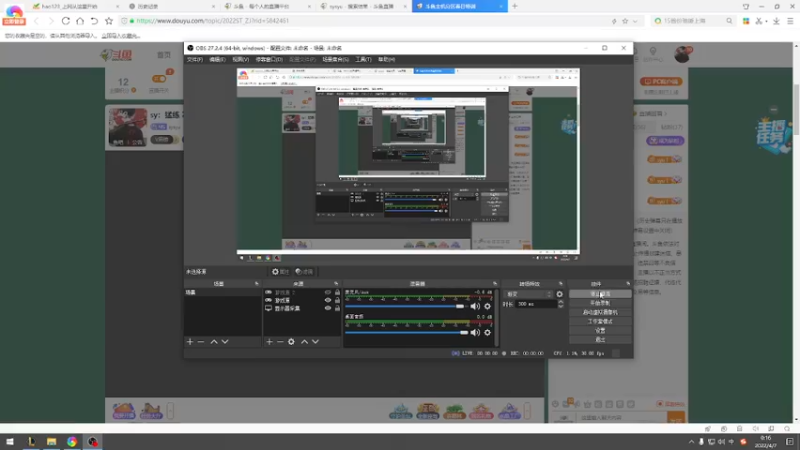Image resolution: width=800 pixels, height=450 pixels.
Task: Click source Filters button above docks
Action: (304, 272)
